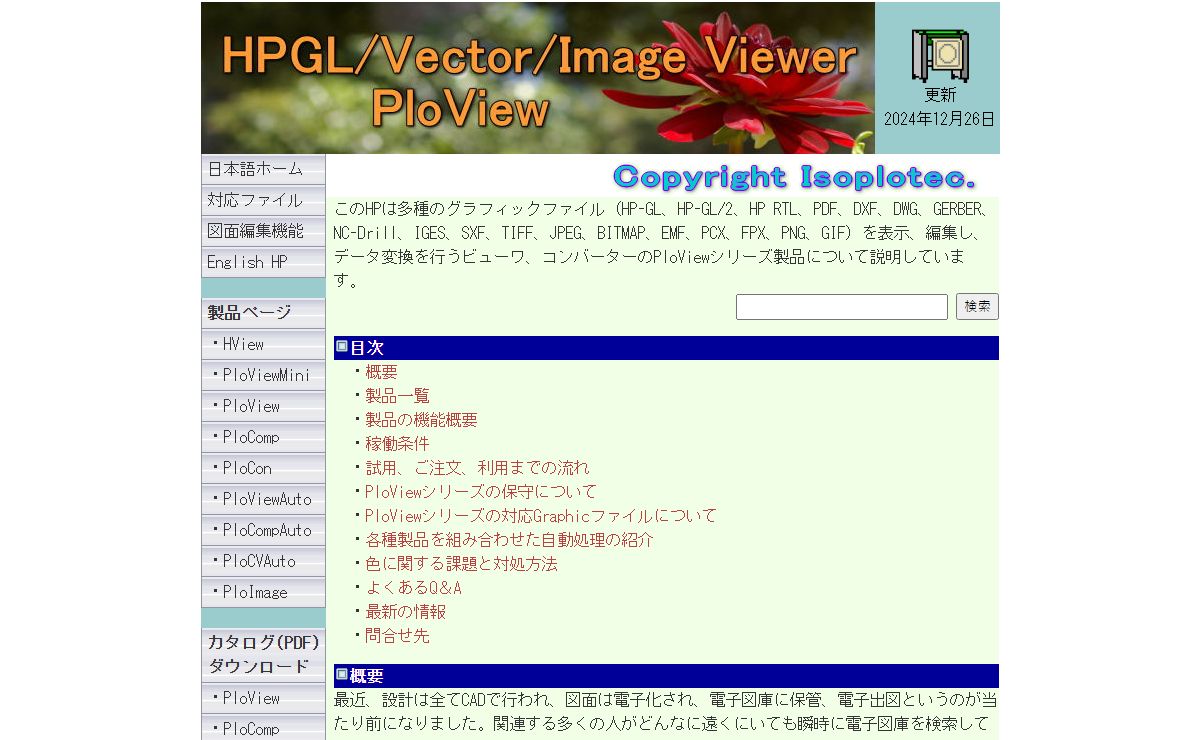Viewport: 1200px width, 740px height.
Task: Open the 対応ファイル sidebar menu item
Action: [x=263, y=200]
